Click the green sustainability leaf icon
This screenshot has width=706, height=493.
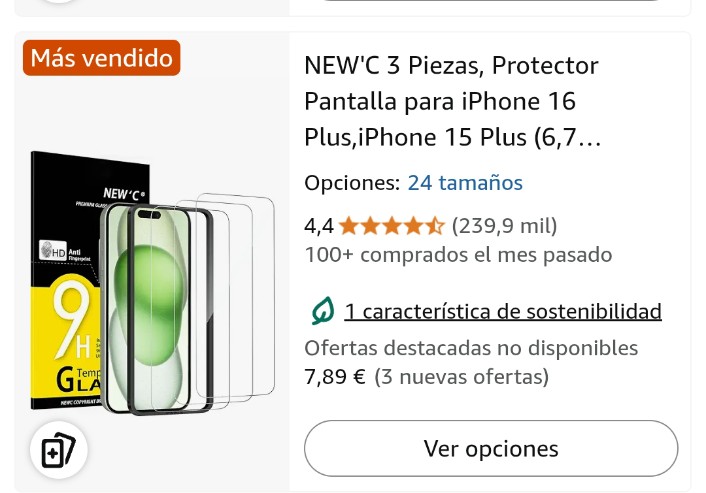pos(323,311)
